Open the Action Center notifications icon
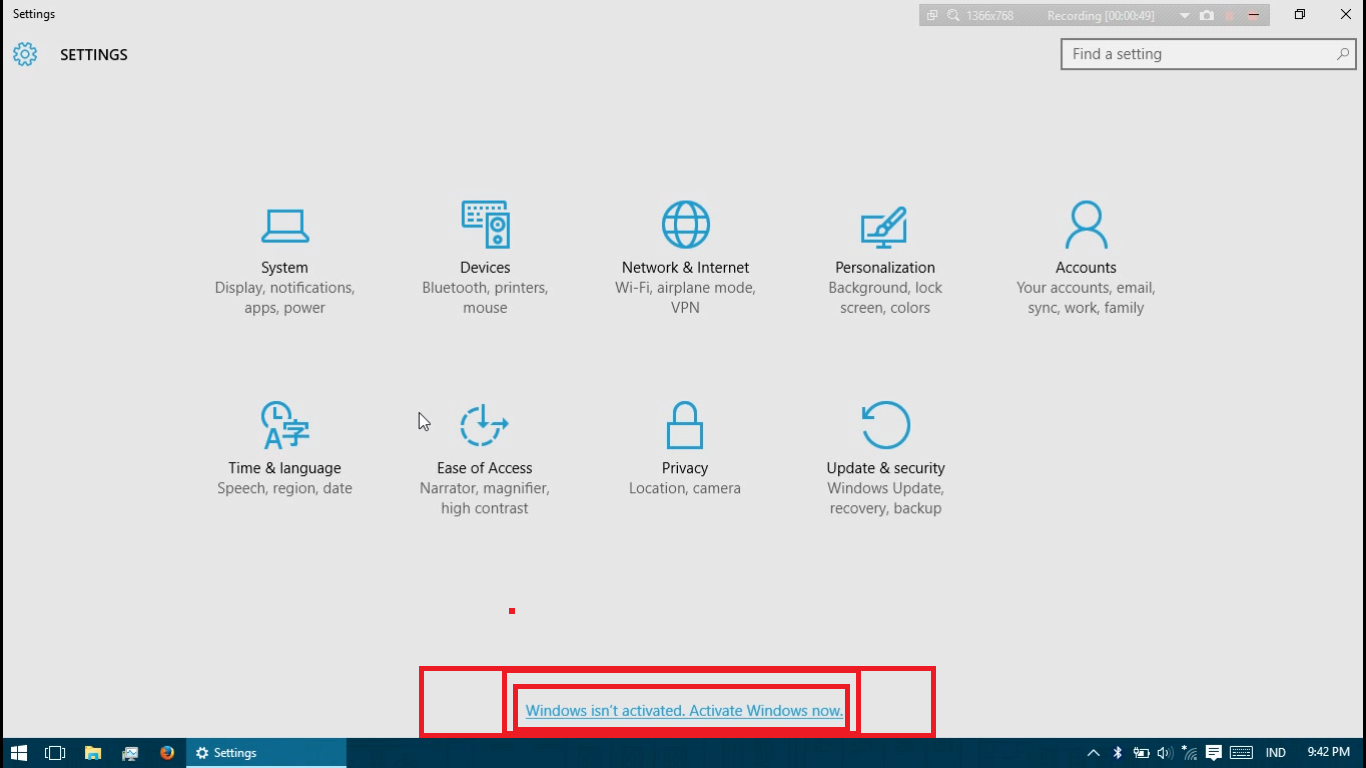The image size is (1366, 768). coord(1213,753)
